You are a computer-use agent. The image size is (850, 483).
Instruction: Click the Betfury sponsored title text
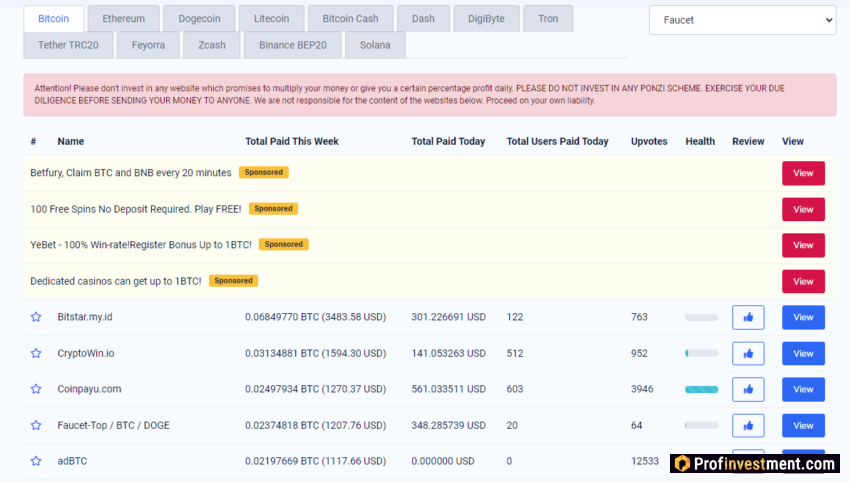pyautogui.click(x=131, y=173)
